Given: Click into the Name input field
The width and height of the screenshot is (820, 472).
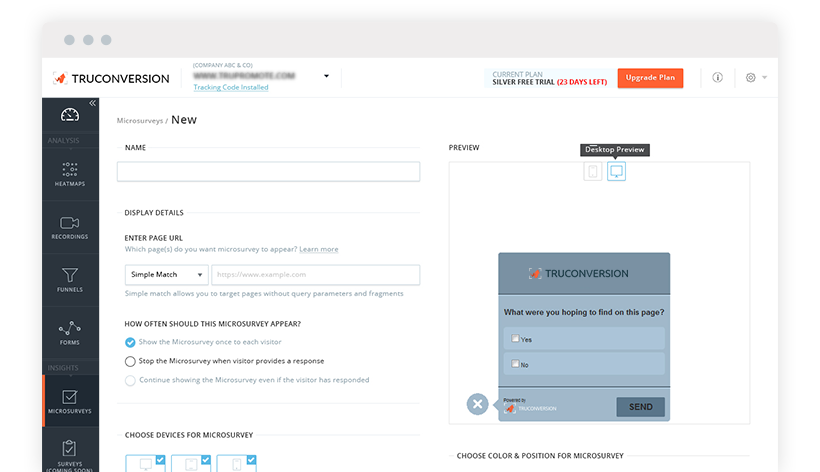Looking at the screenshot, I should (268, 171).
